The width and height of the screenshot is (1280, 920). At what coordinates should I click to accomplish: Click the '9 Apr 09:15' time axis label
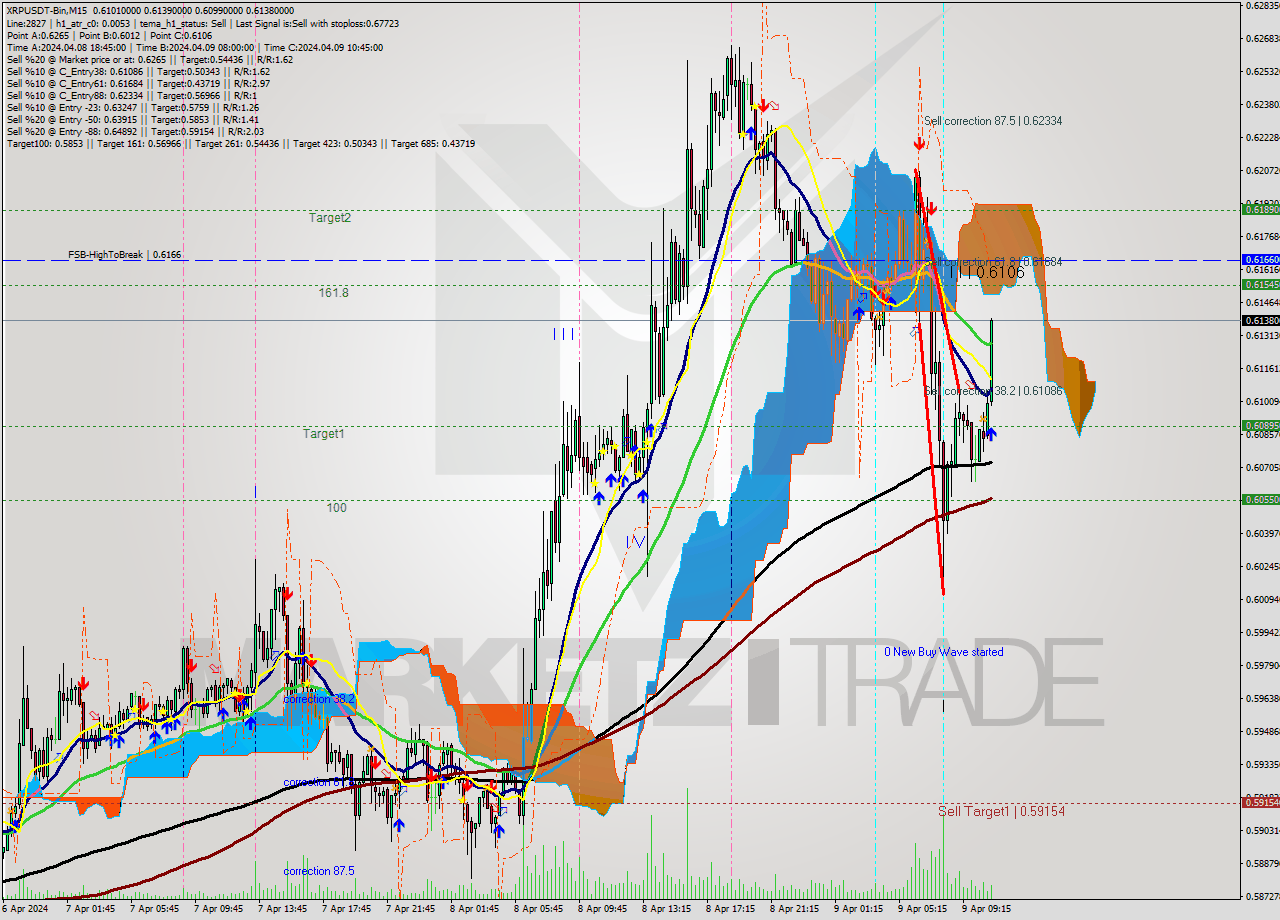pyautogui.click(x=985, y=909)
